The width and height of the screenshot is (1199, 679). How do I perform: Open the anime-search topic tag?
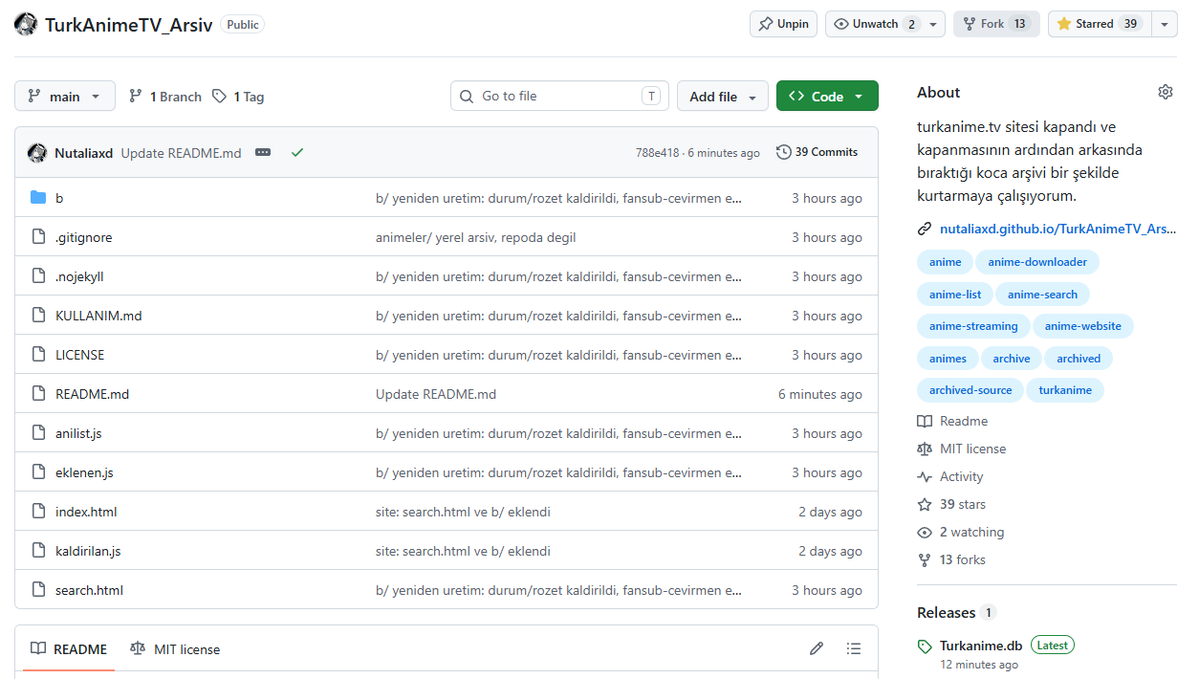click(1042, 294)
